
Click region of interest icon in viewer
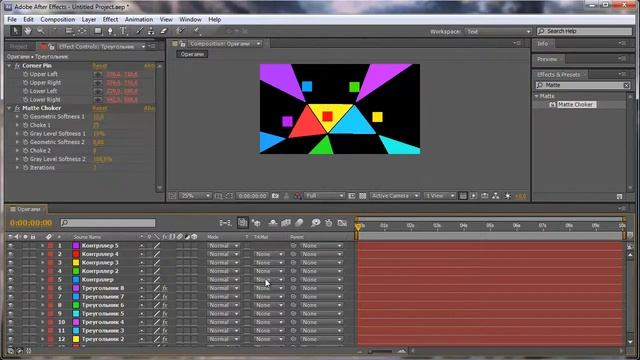point(351,196)
